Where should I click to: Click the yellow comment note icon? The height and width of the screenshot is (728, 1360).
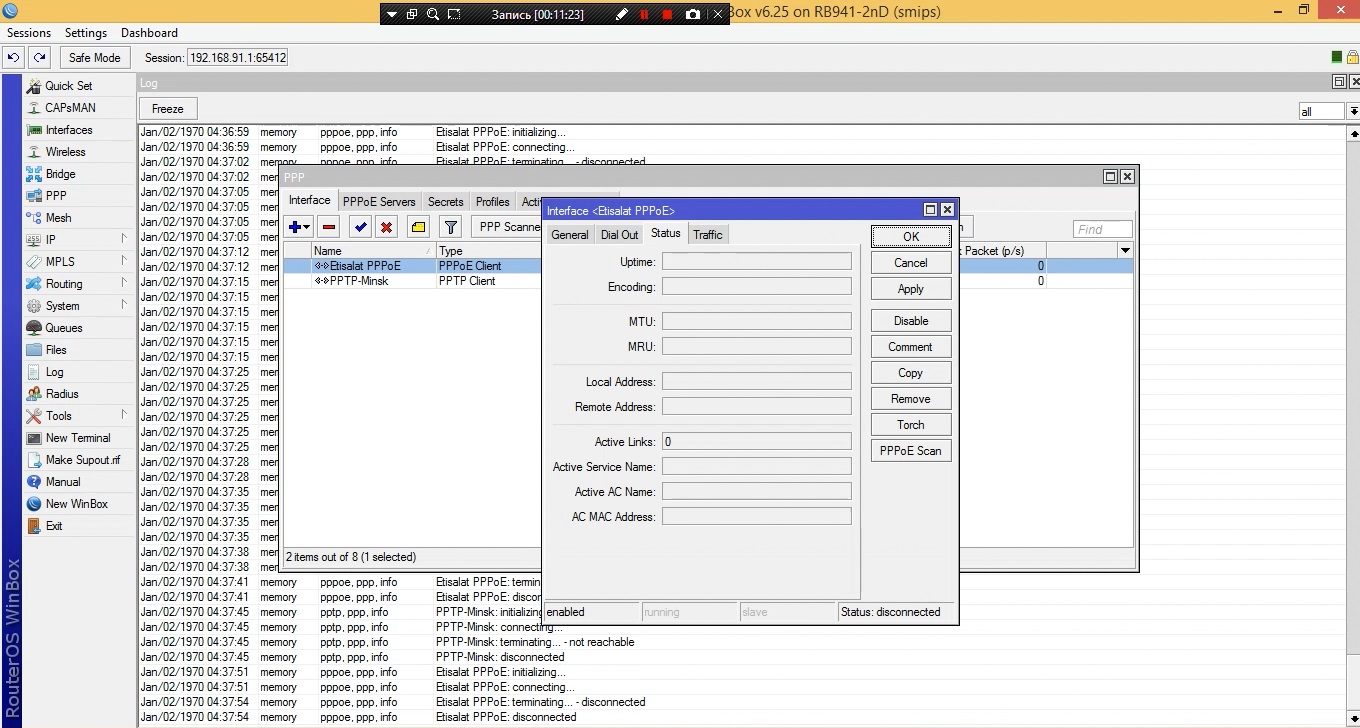click(418, 228)
